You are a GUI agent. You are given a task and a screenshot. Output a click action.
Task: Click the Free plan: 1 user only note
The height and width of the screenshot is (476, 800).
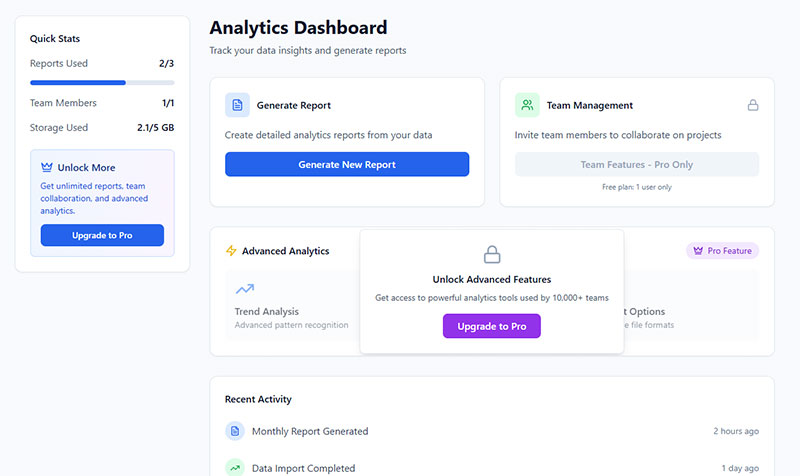tap(637, 187)
